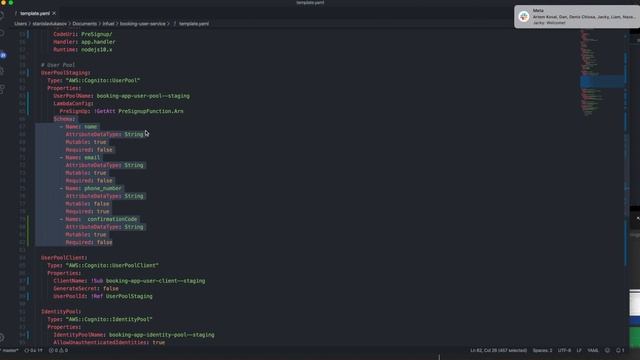This screenshot has width=640, height=360.
Task: Click 'Type: "AWS::Cognito::UserPoolClient"' line
Action: (x=103, y=265)
